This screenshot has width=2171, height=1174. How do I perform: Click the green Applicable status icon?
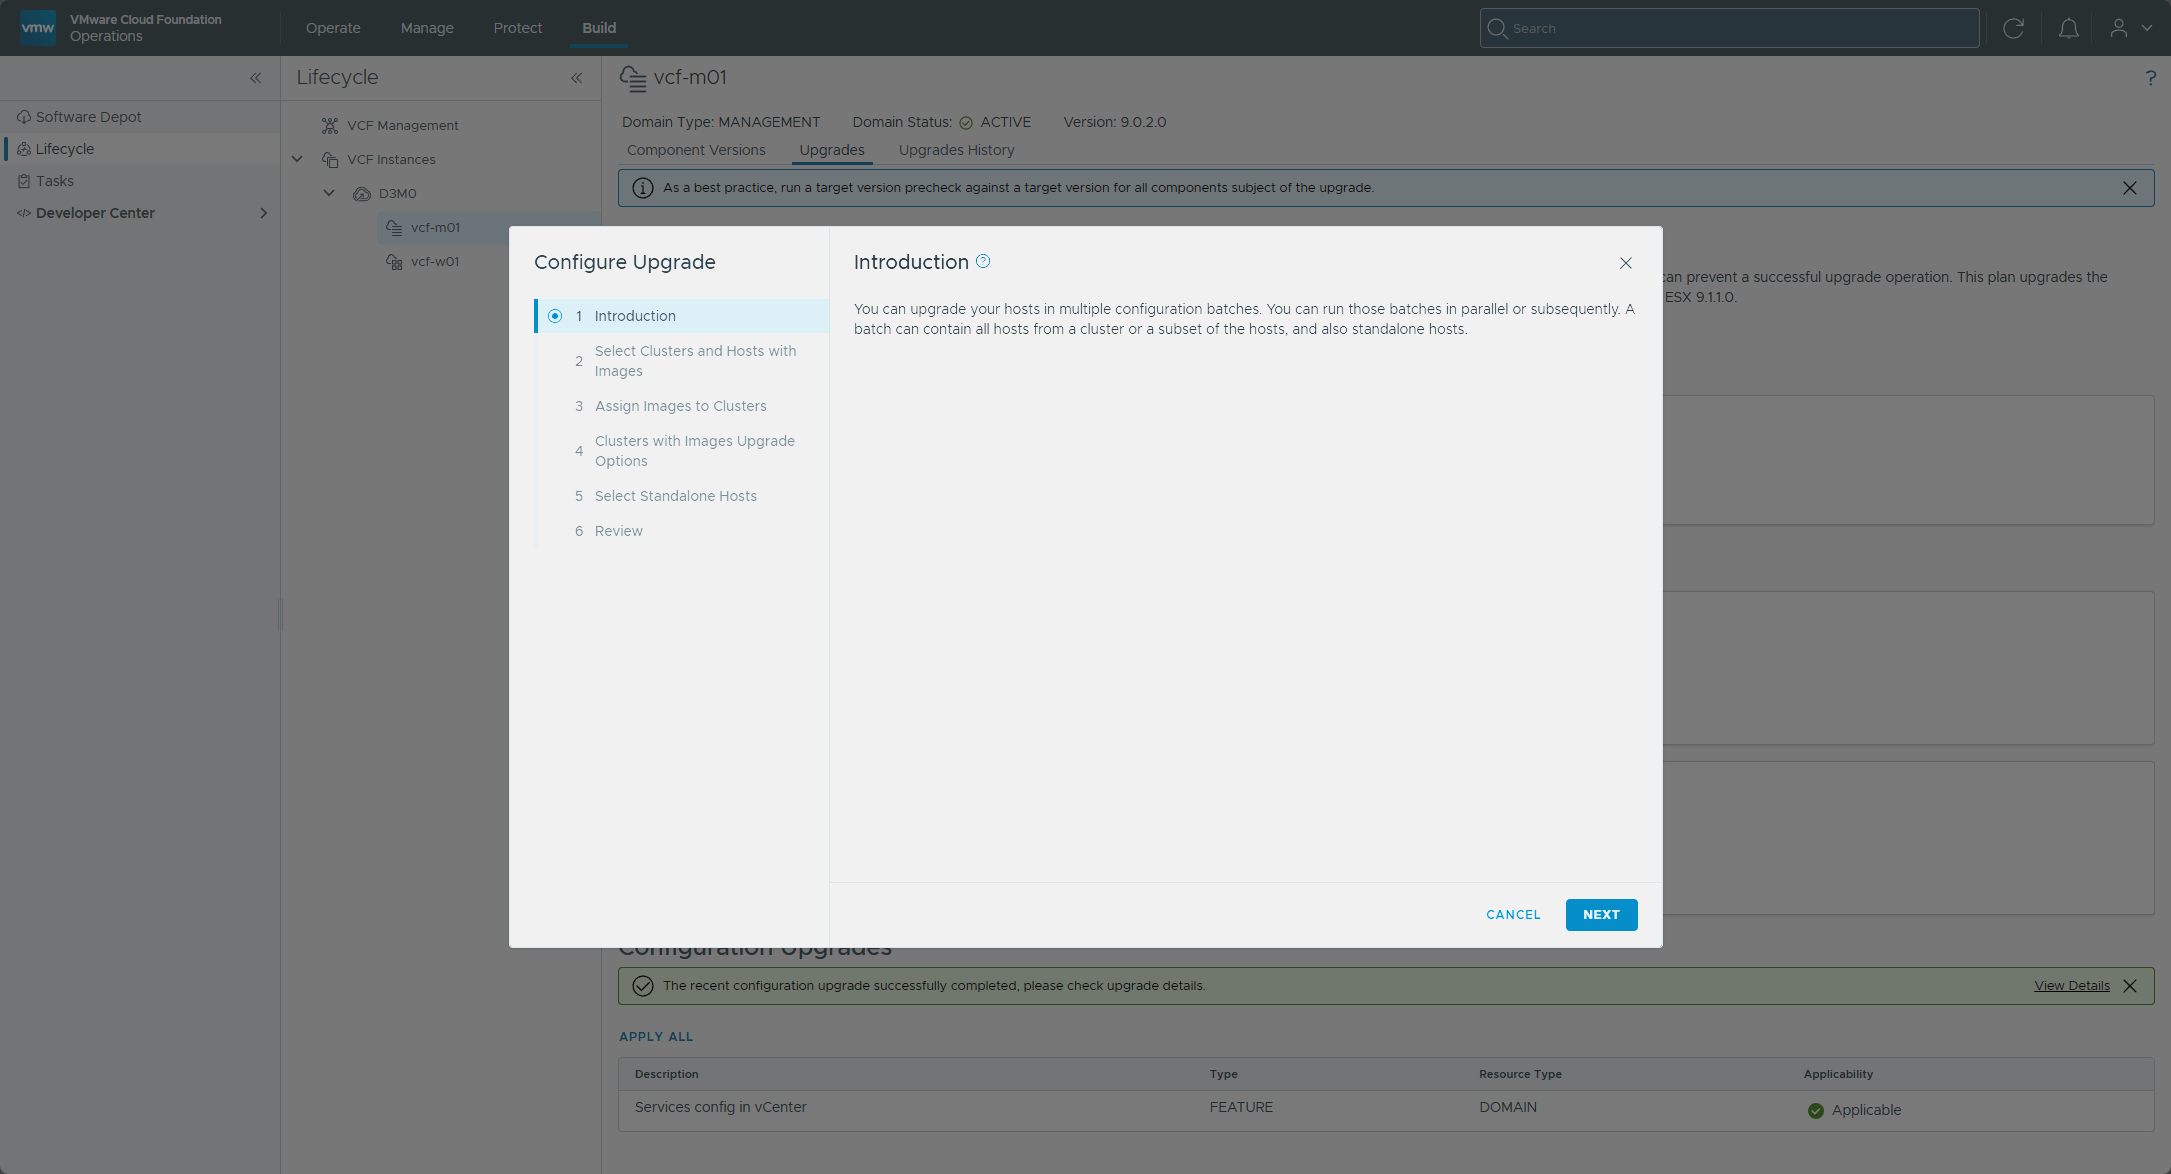pos(1815,1110)
